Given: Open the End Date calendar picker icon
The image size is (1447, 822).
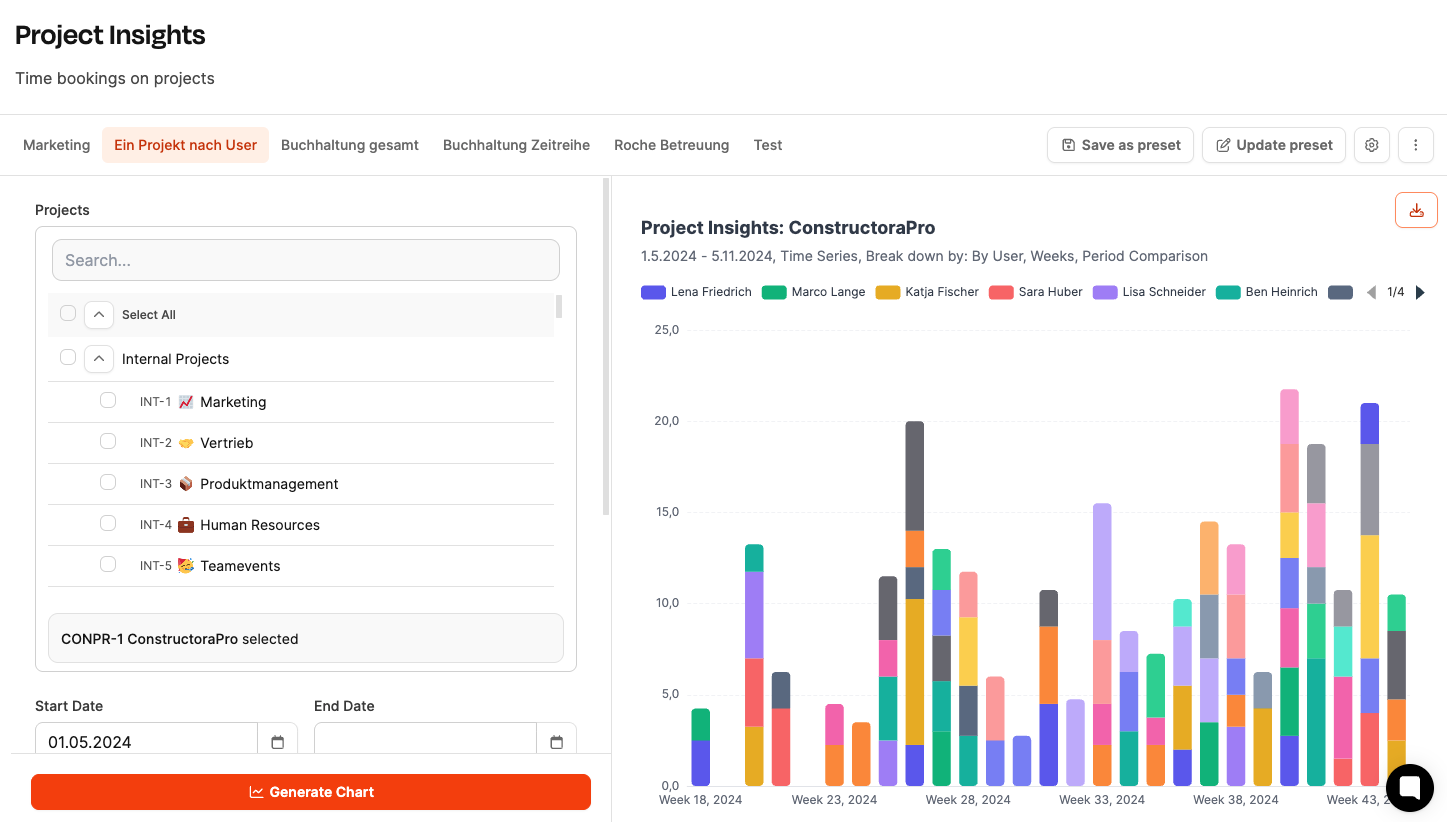Looking at the screenshot, I should (x=557, y=742).
